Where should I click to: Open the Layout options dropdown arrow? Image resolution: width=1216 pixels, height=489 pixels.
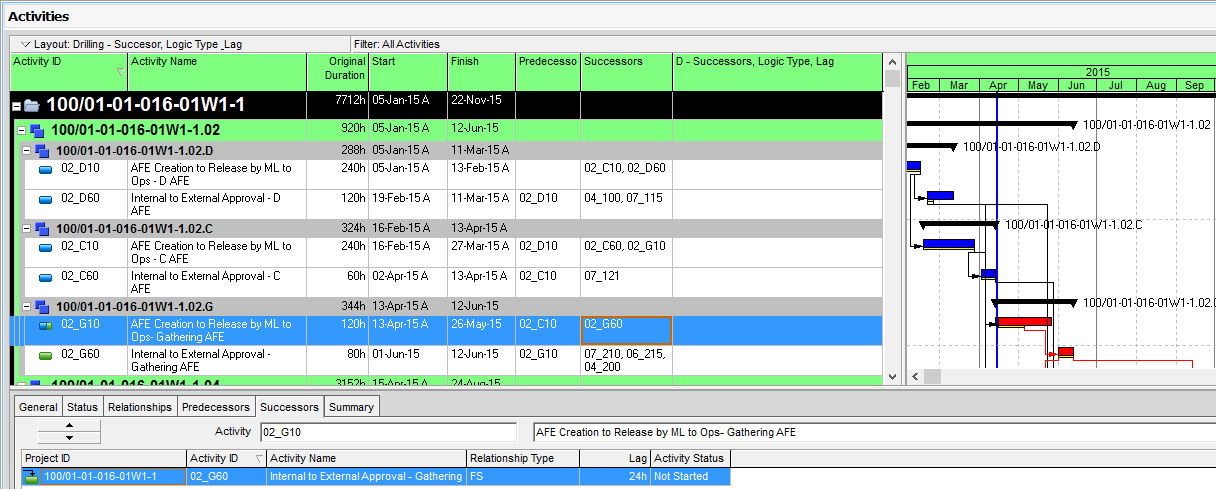(25, 44)
